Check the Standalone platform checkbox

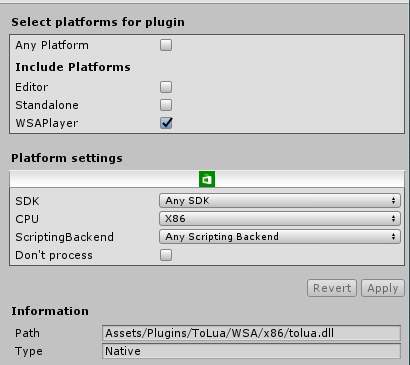(166, 105)
